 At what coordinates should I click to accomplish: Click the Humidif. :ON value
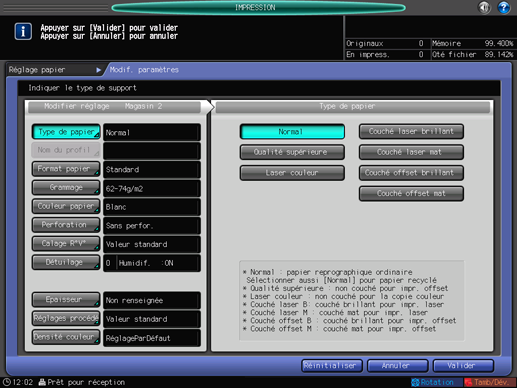[159, 263]
